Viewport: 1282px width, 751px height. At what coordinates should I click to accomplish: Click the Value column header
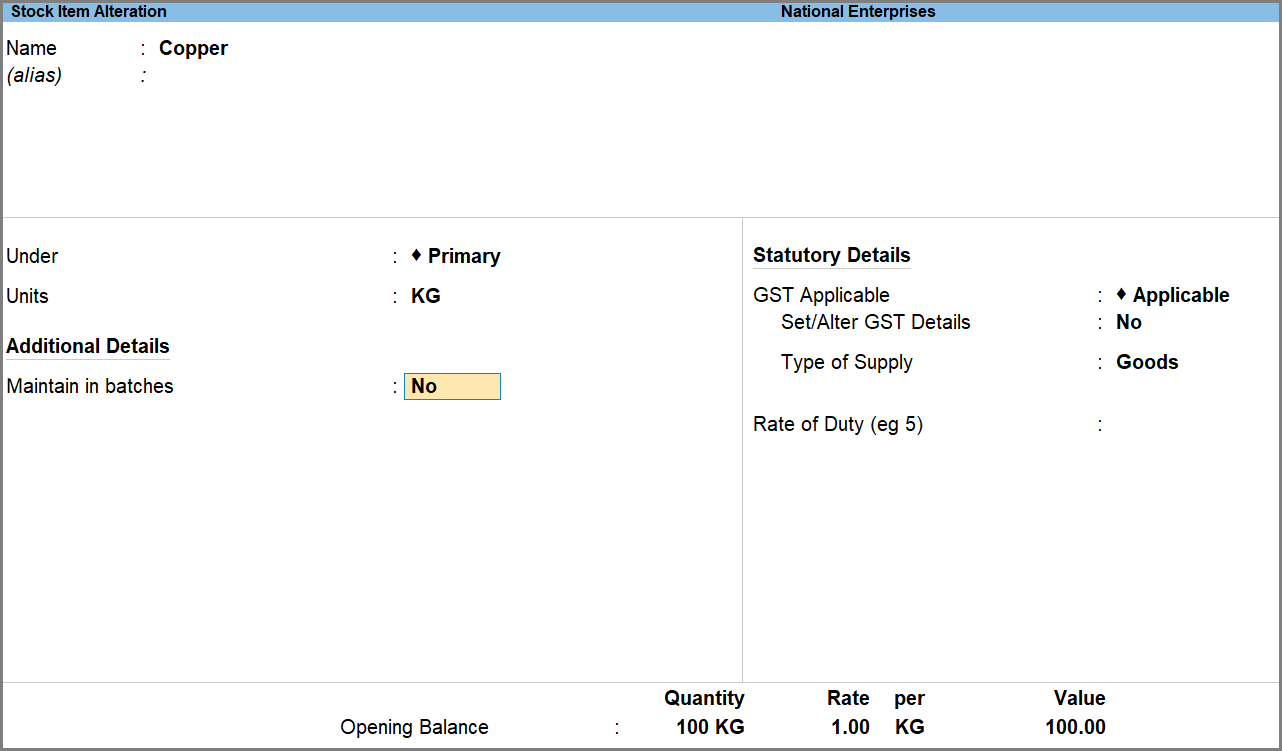[x=1080, y=698]
